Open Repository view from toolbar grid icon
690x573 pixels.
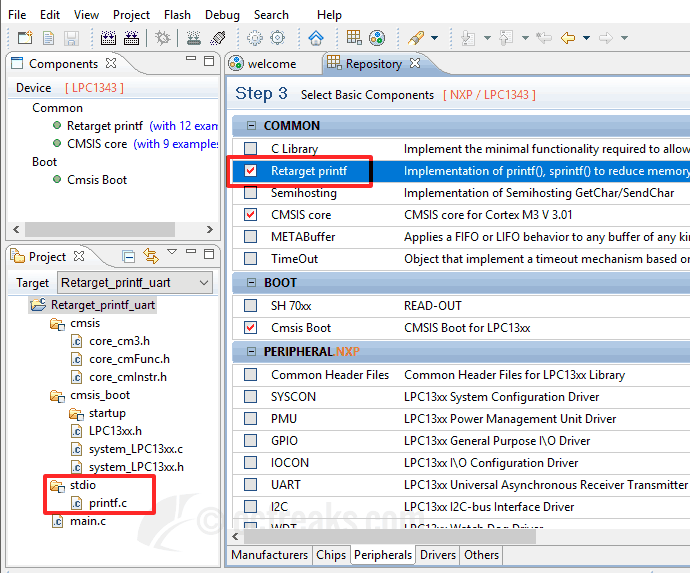coord(354,38)
